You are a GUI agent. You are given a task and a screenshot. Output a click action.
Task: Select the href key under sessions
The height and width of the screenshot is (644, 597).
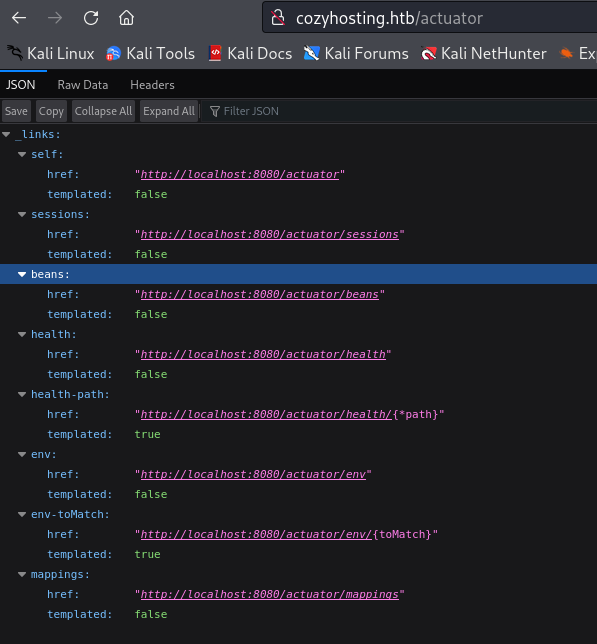[x=63, y=234]
